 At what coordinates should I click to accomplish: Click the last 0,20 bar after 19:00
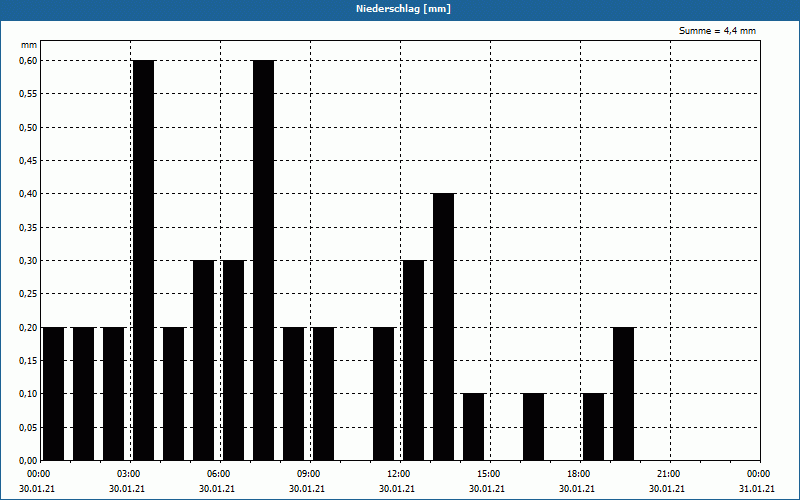click(623, 394)
